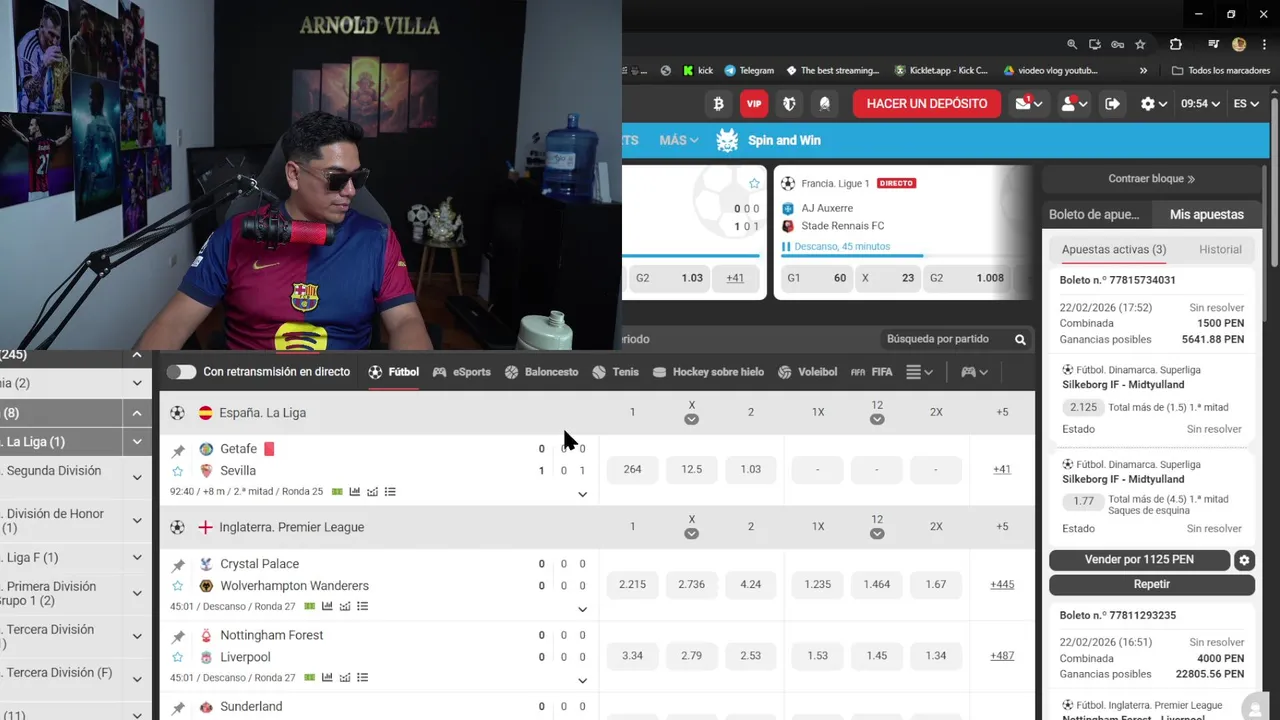The width and height of the screenshot is (1280, 720).
Task: Open the ES language dropdown
Action: [x=1247, y=103]
